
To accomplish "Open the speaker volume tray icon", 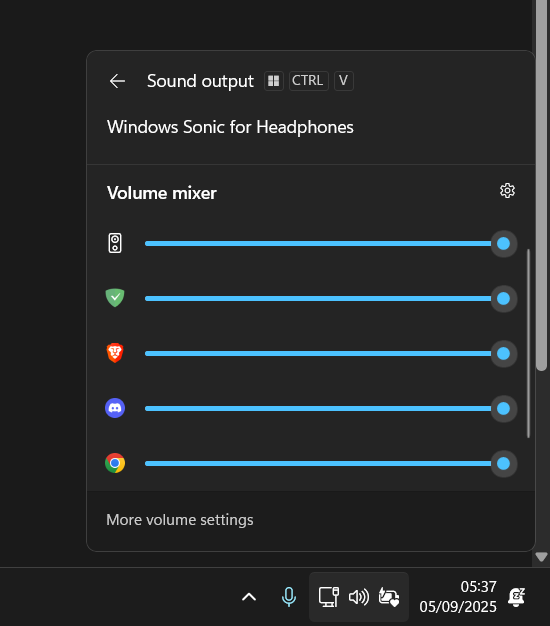I will click(x=358, y=597).
